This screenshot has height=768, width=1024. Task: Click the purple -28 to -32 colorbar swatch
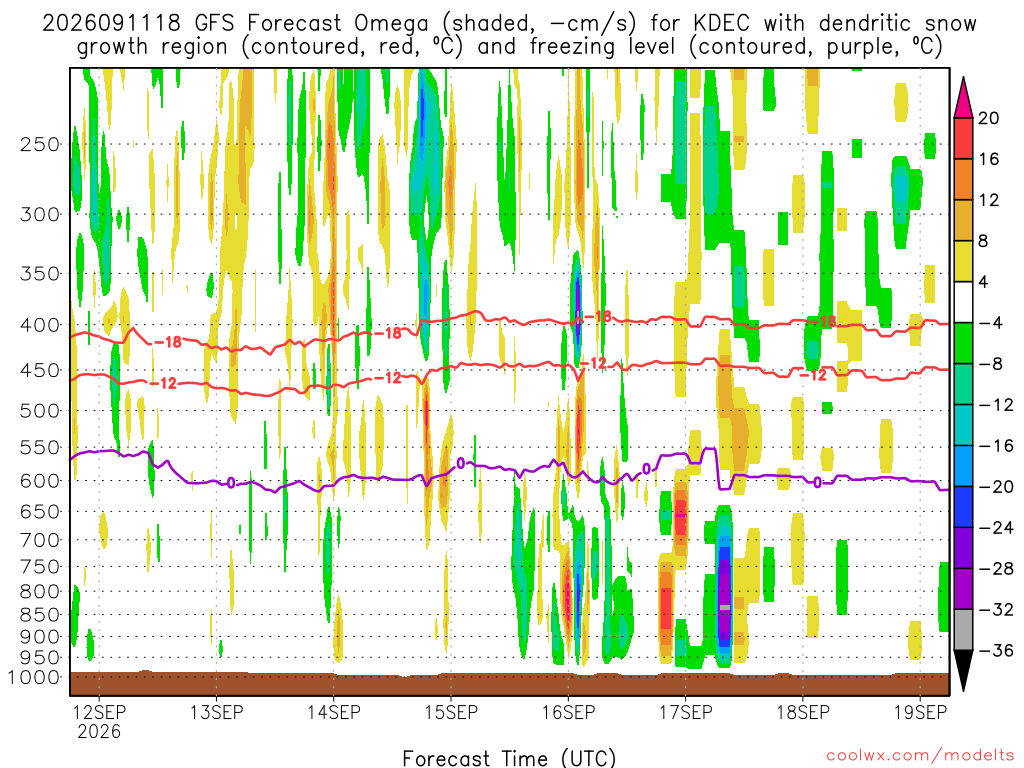coord(963,588)
